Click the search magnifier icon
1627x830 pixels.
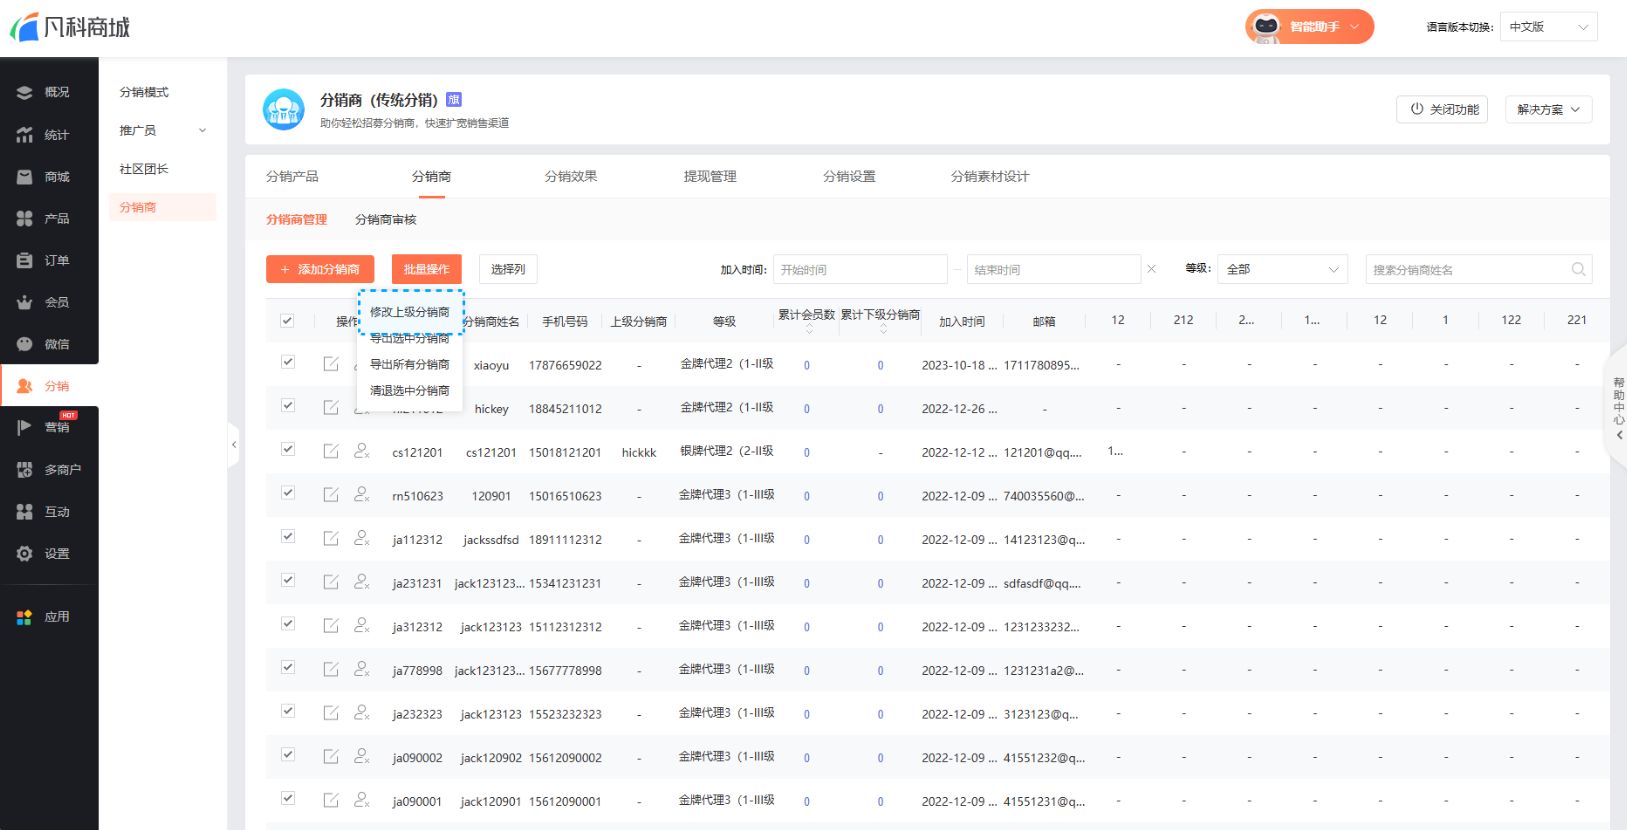pos(1578,269)
